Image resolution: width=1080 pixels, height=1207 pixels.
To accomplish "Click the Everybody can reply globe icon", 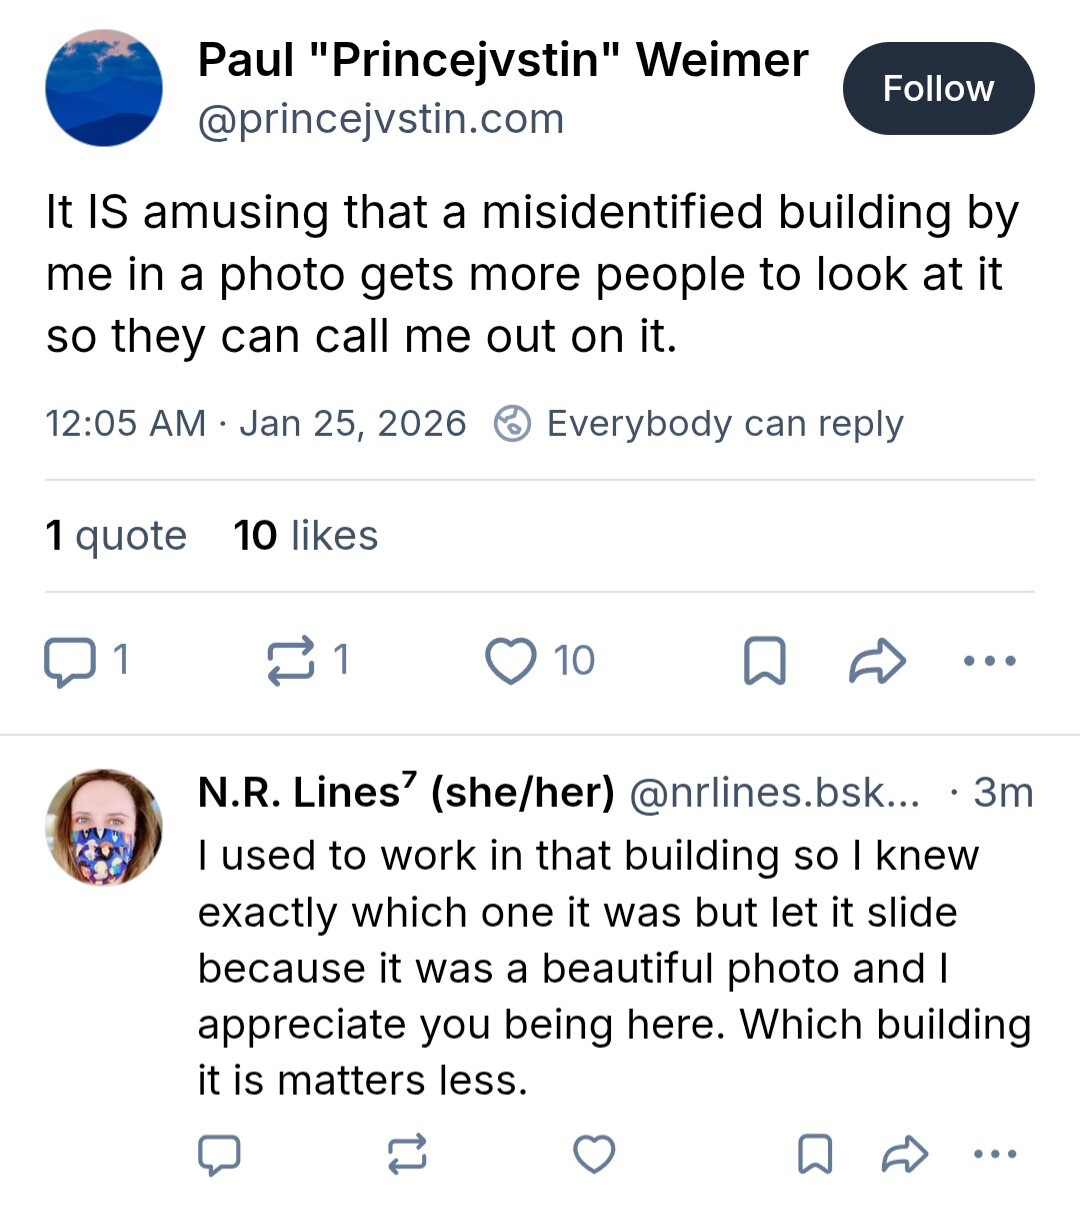I will 513,424.
